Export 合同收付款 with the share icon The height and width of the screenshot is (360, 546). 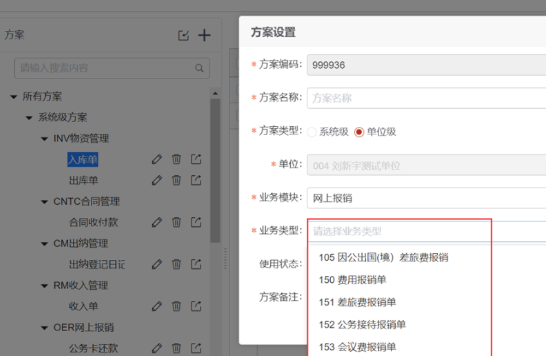(196, 222)
